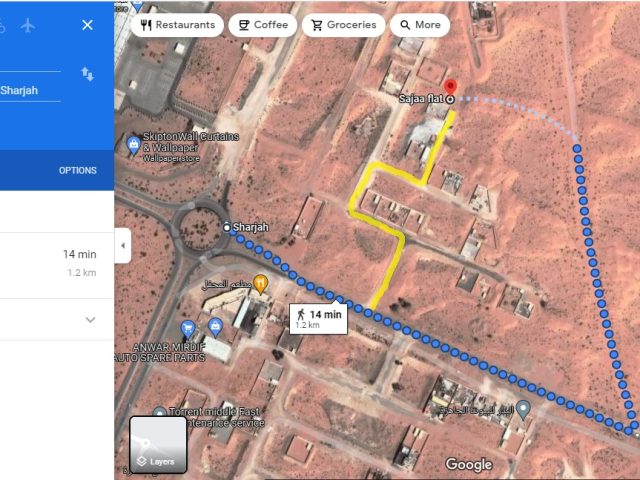Screen dimensions: 640x480
Task: Open the Layers map type thumbnail
Action: (x=158, y=444)
